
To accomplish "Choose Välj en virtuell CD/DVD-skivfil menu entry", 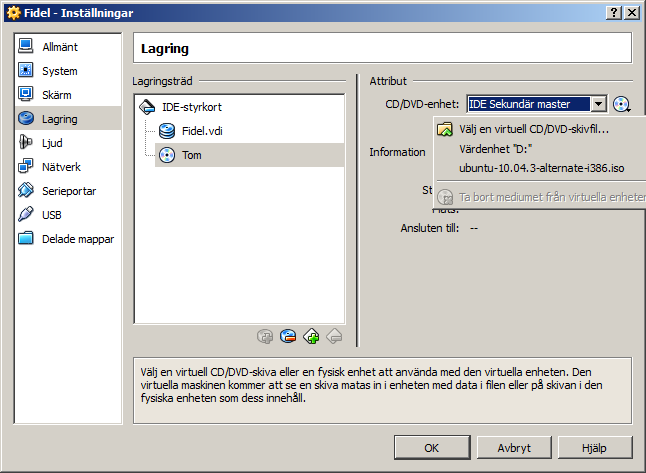I will 534,129.
